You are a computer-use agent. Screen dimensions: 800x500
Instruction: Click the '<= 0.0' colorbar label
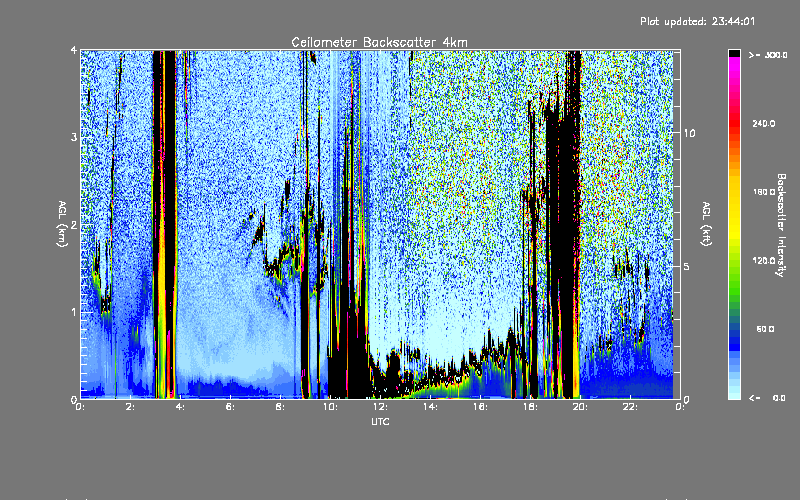pos(767,398)
